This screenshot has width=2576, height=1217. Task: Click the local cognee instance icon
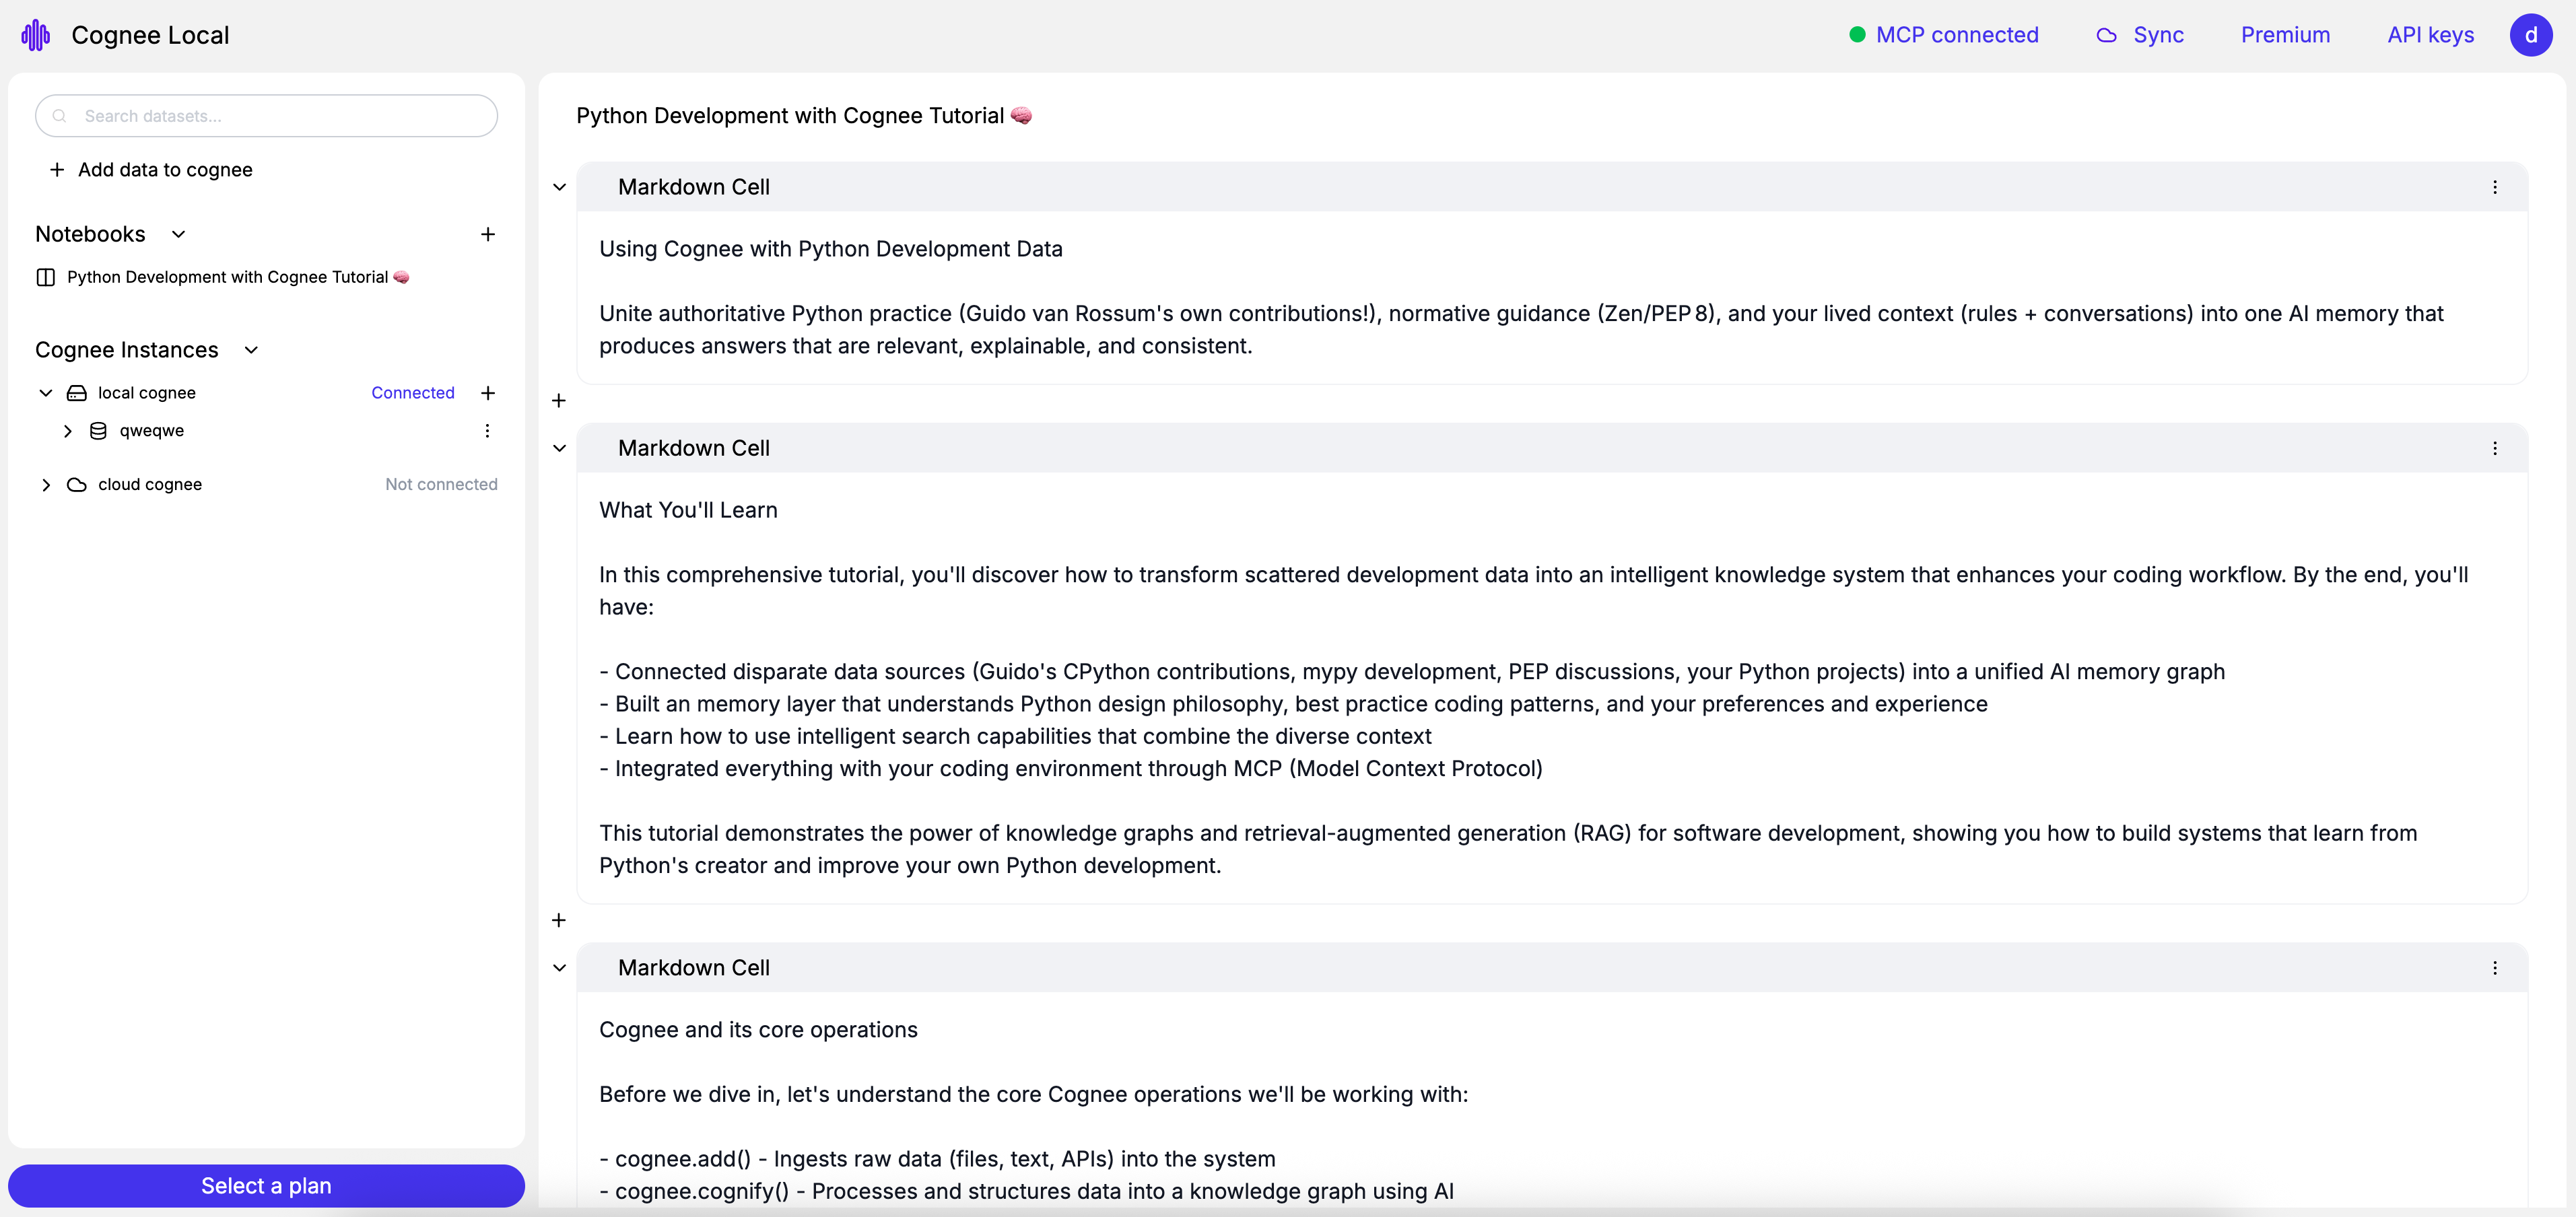point(77,392)
